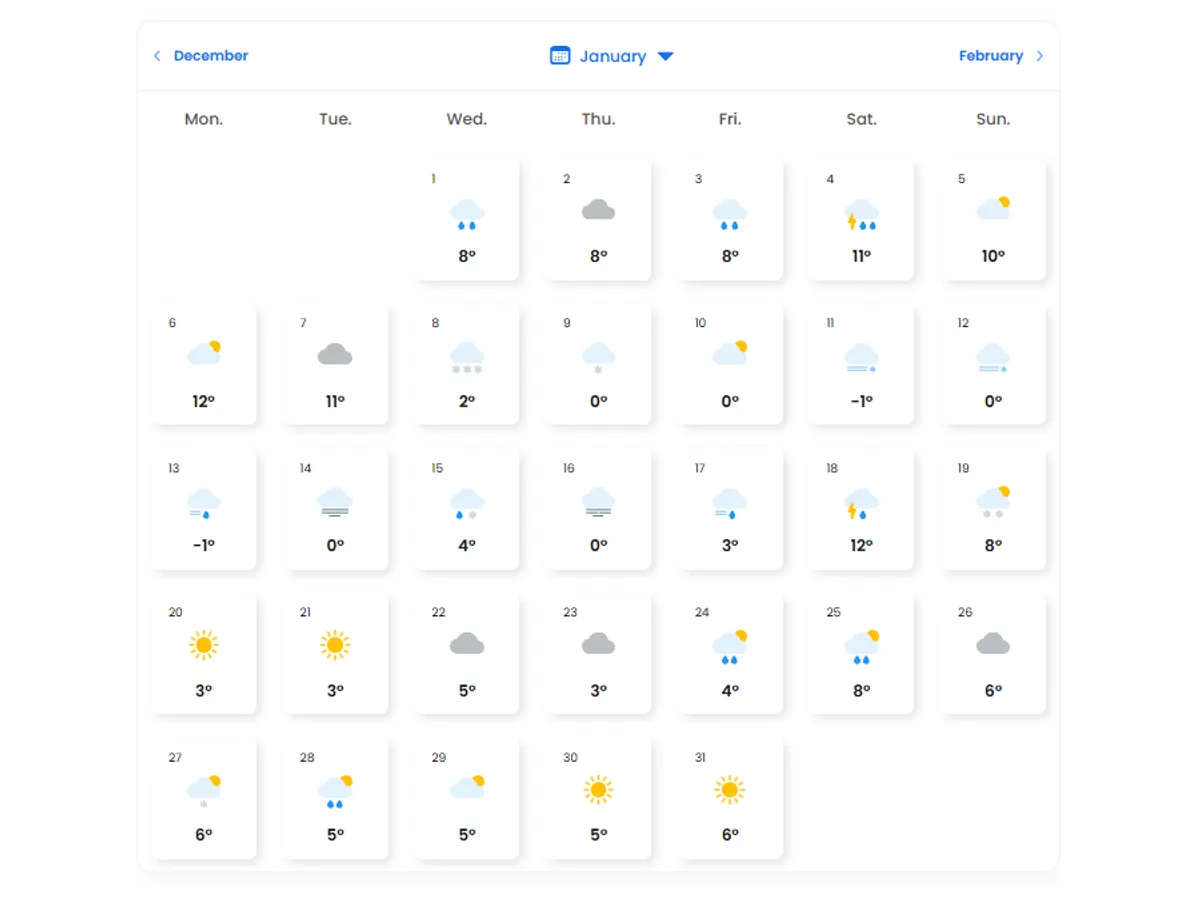Image resolution: width=1200 pixels, height=900 pixels.
Task: Click rain cloud icon on January 1
Action: [467, 214]
